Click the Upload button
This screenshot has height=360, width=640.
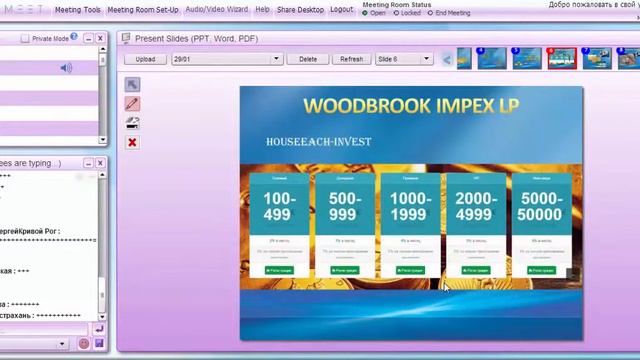point(145,59)
